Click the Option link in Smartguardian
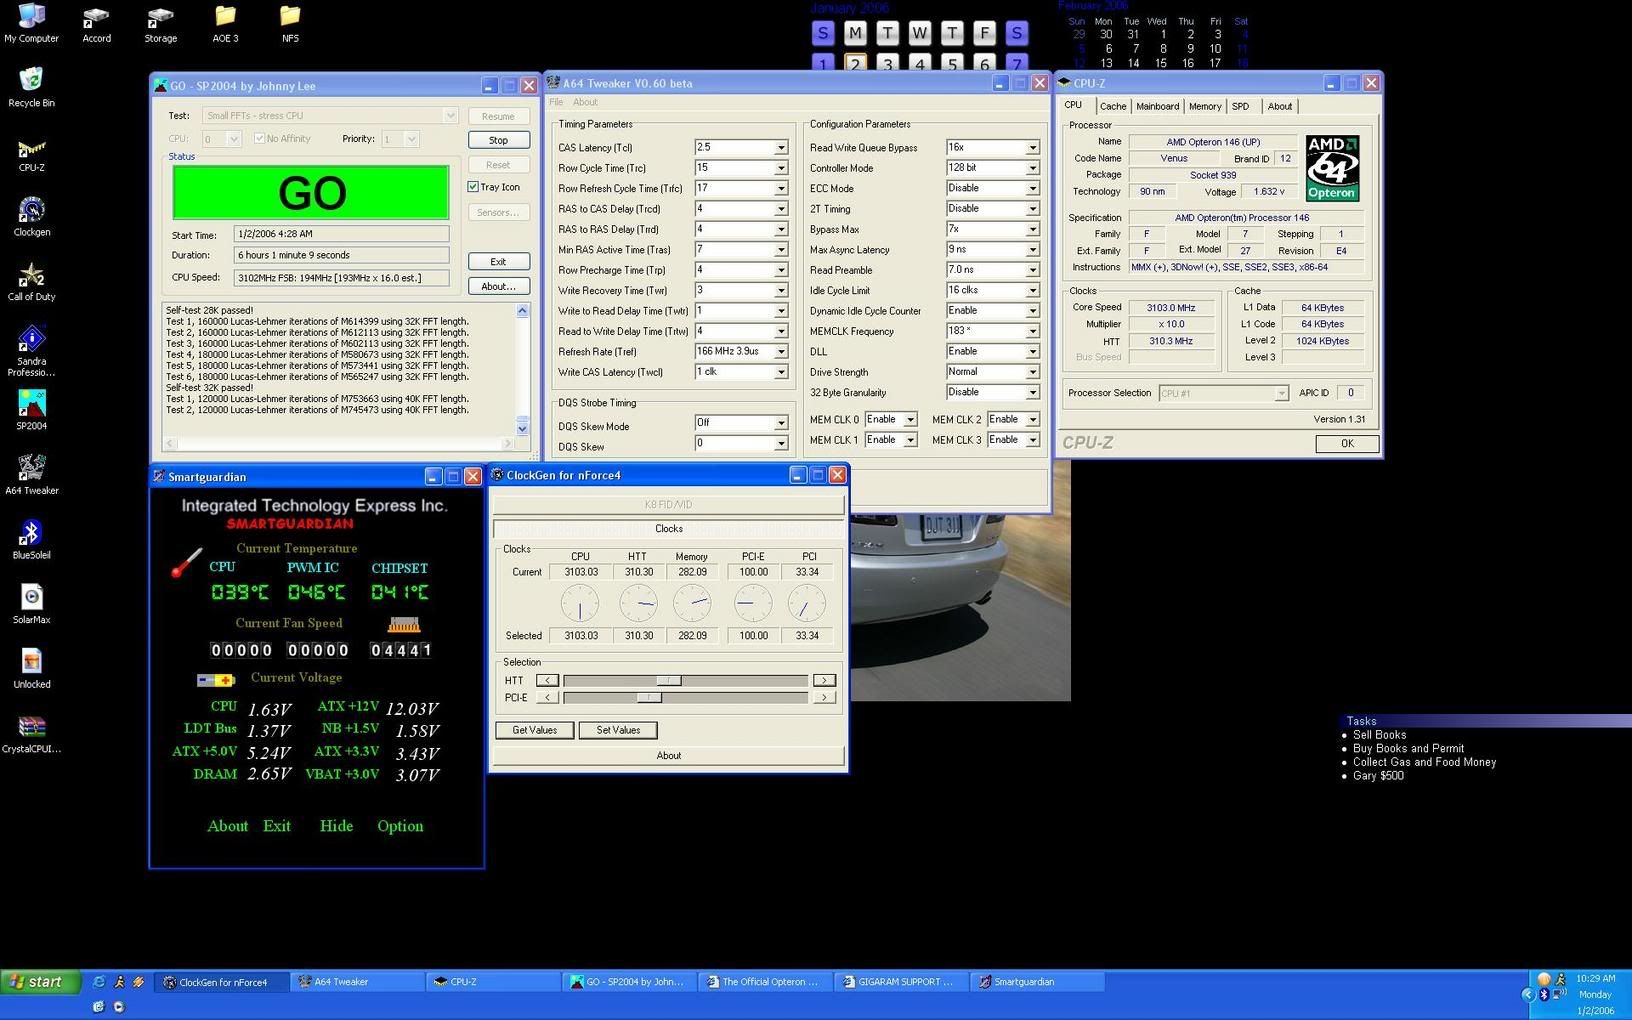The width and height of the screenshot is (1632, 1020). (400, 826)
